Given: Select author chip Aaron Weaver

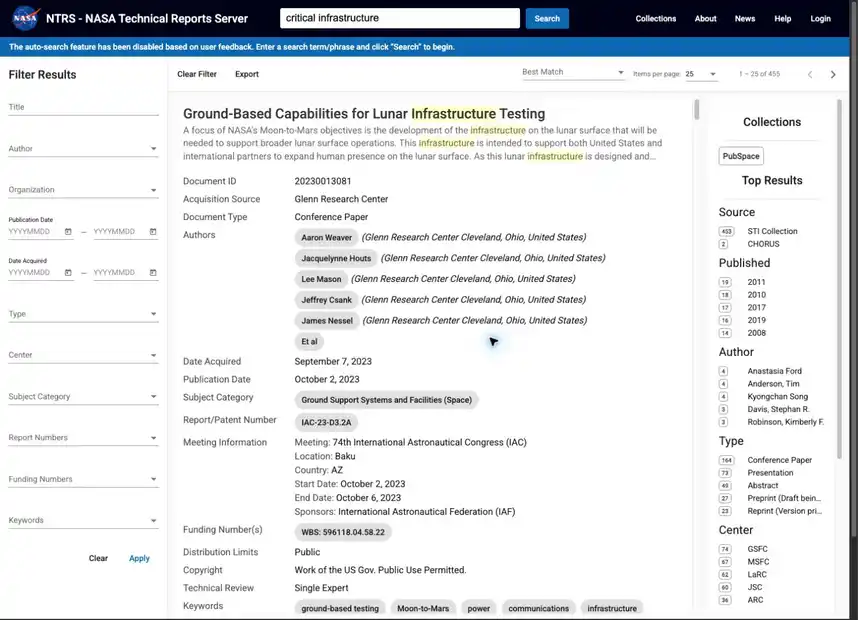Looking at the screenshot, I should [327, 237].
